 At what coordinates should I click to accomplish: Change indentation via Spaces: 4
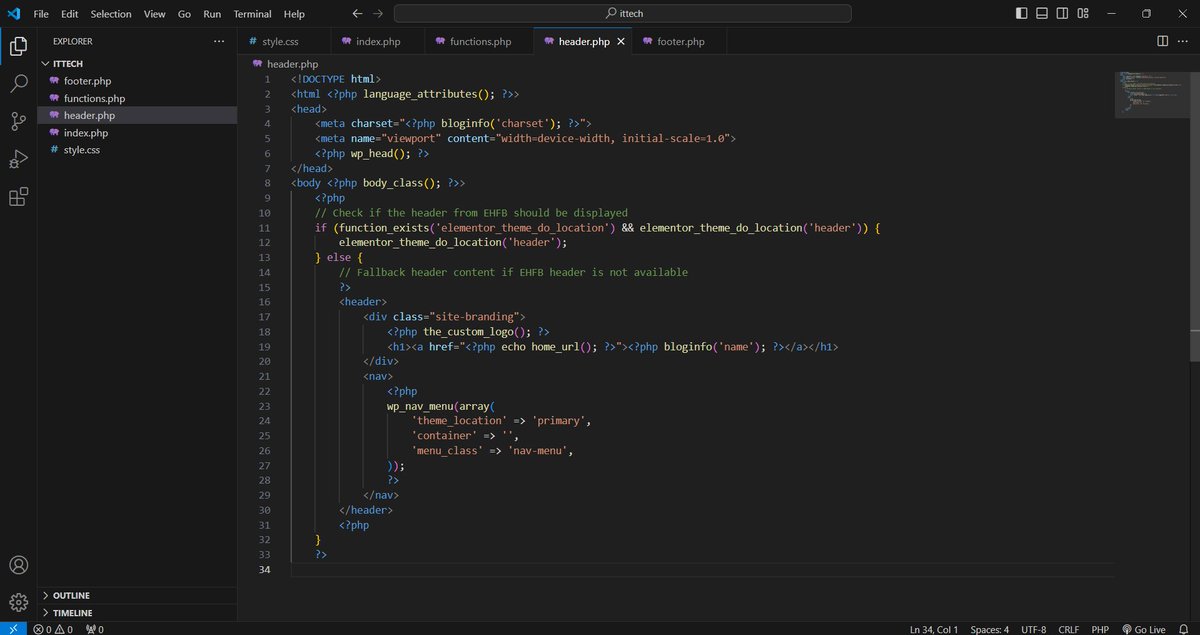pyautogui.click(x=990, y=629)
